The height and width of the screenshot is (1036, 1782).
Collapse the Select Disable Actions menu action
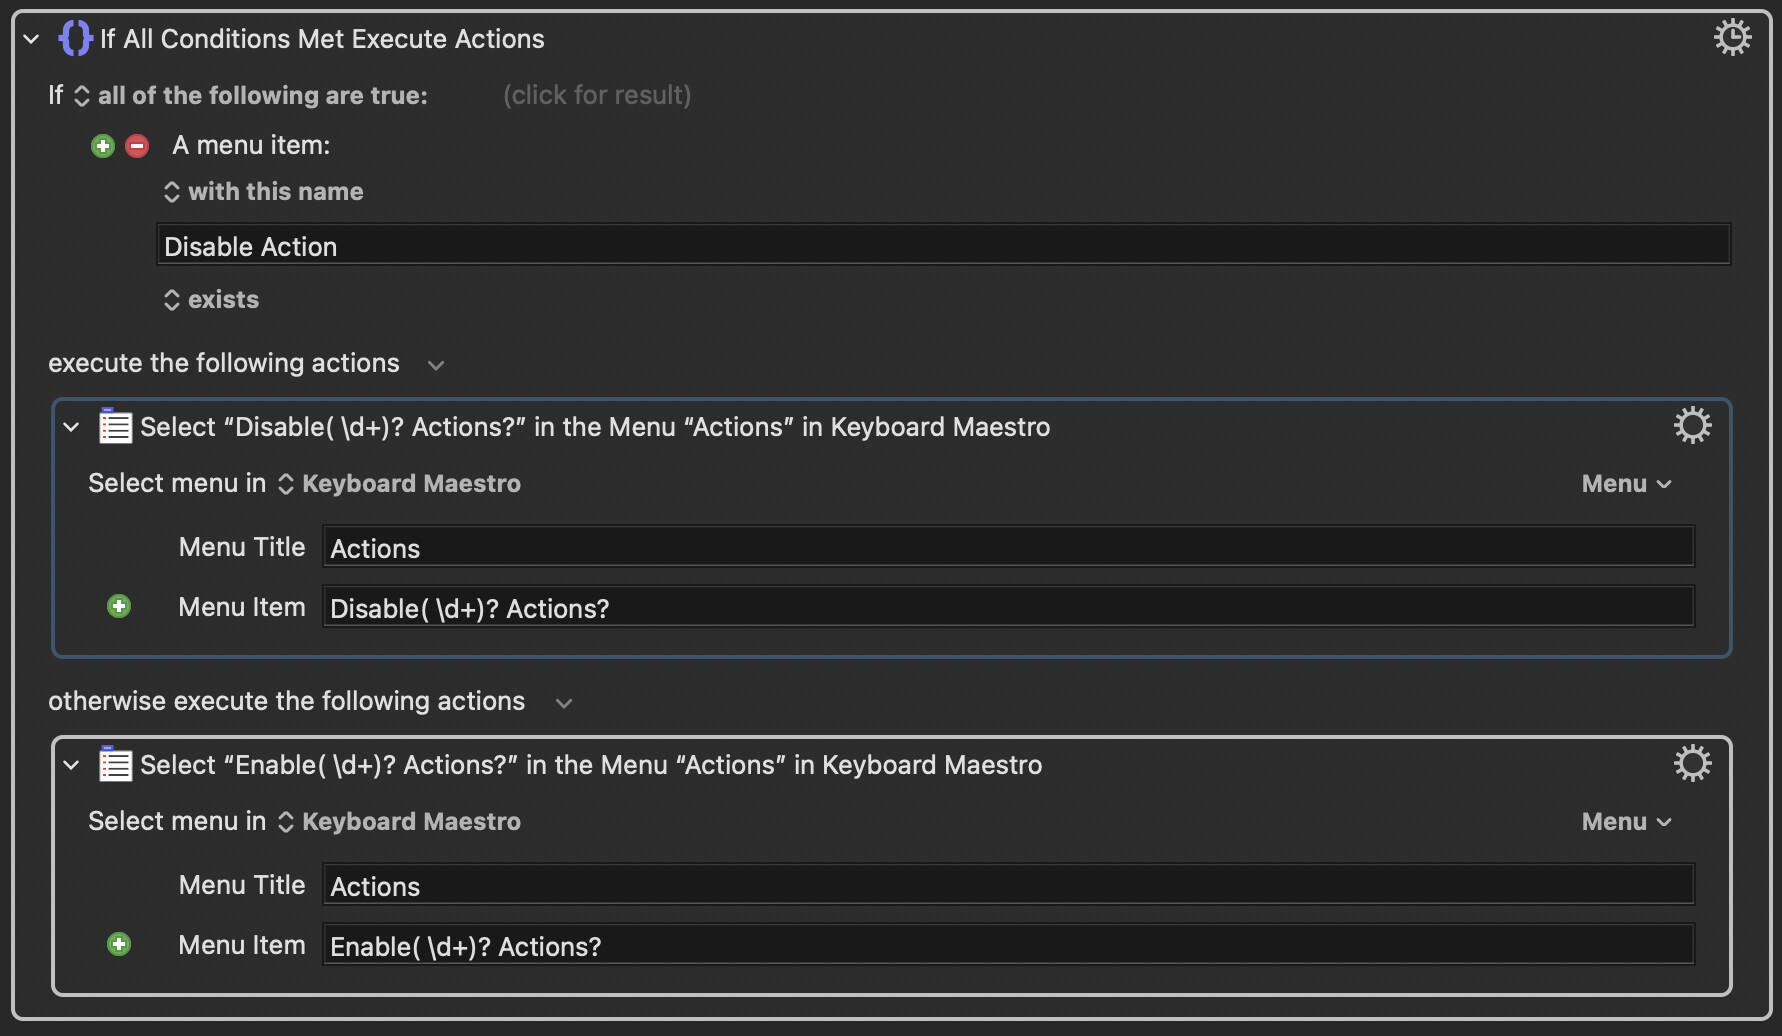tap(71, 427)
